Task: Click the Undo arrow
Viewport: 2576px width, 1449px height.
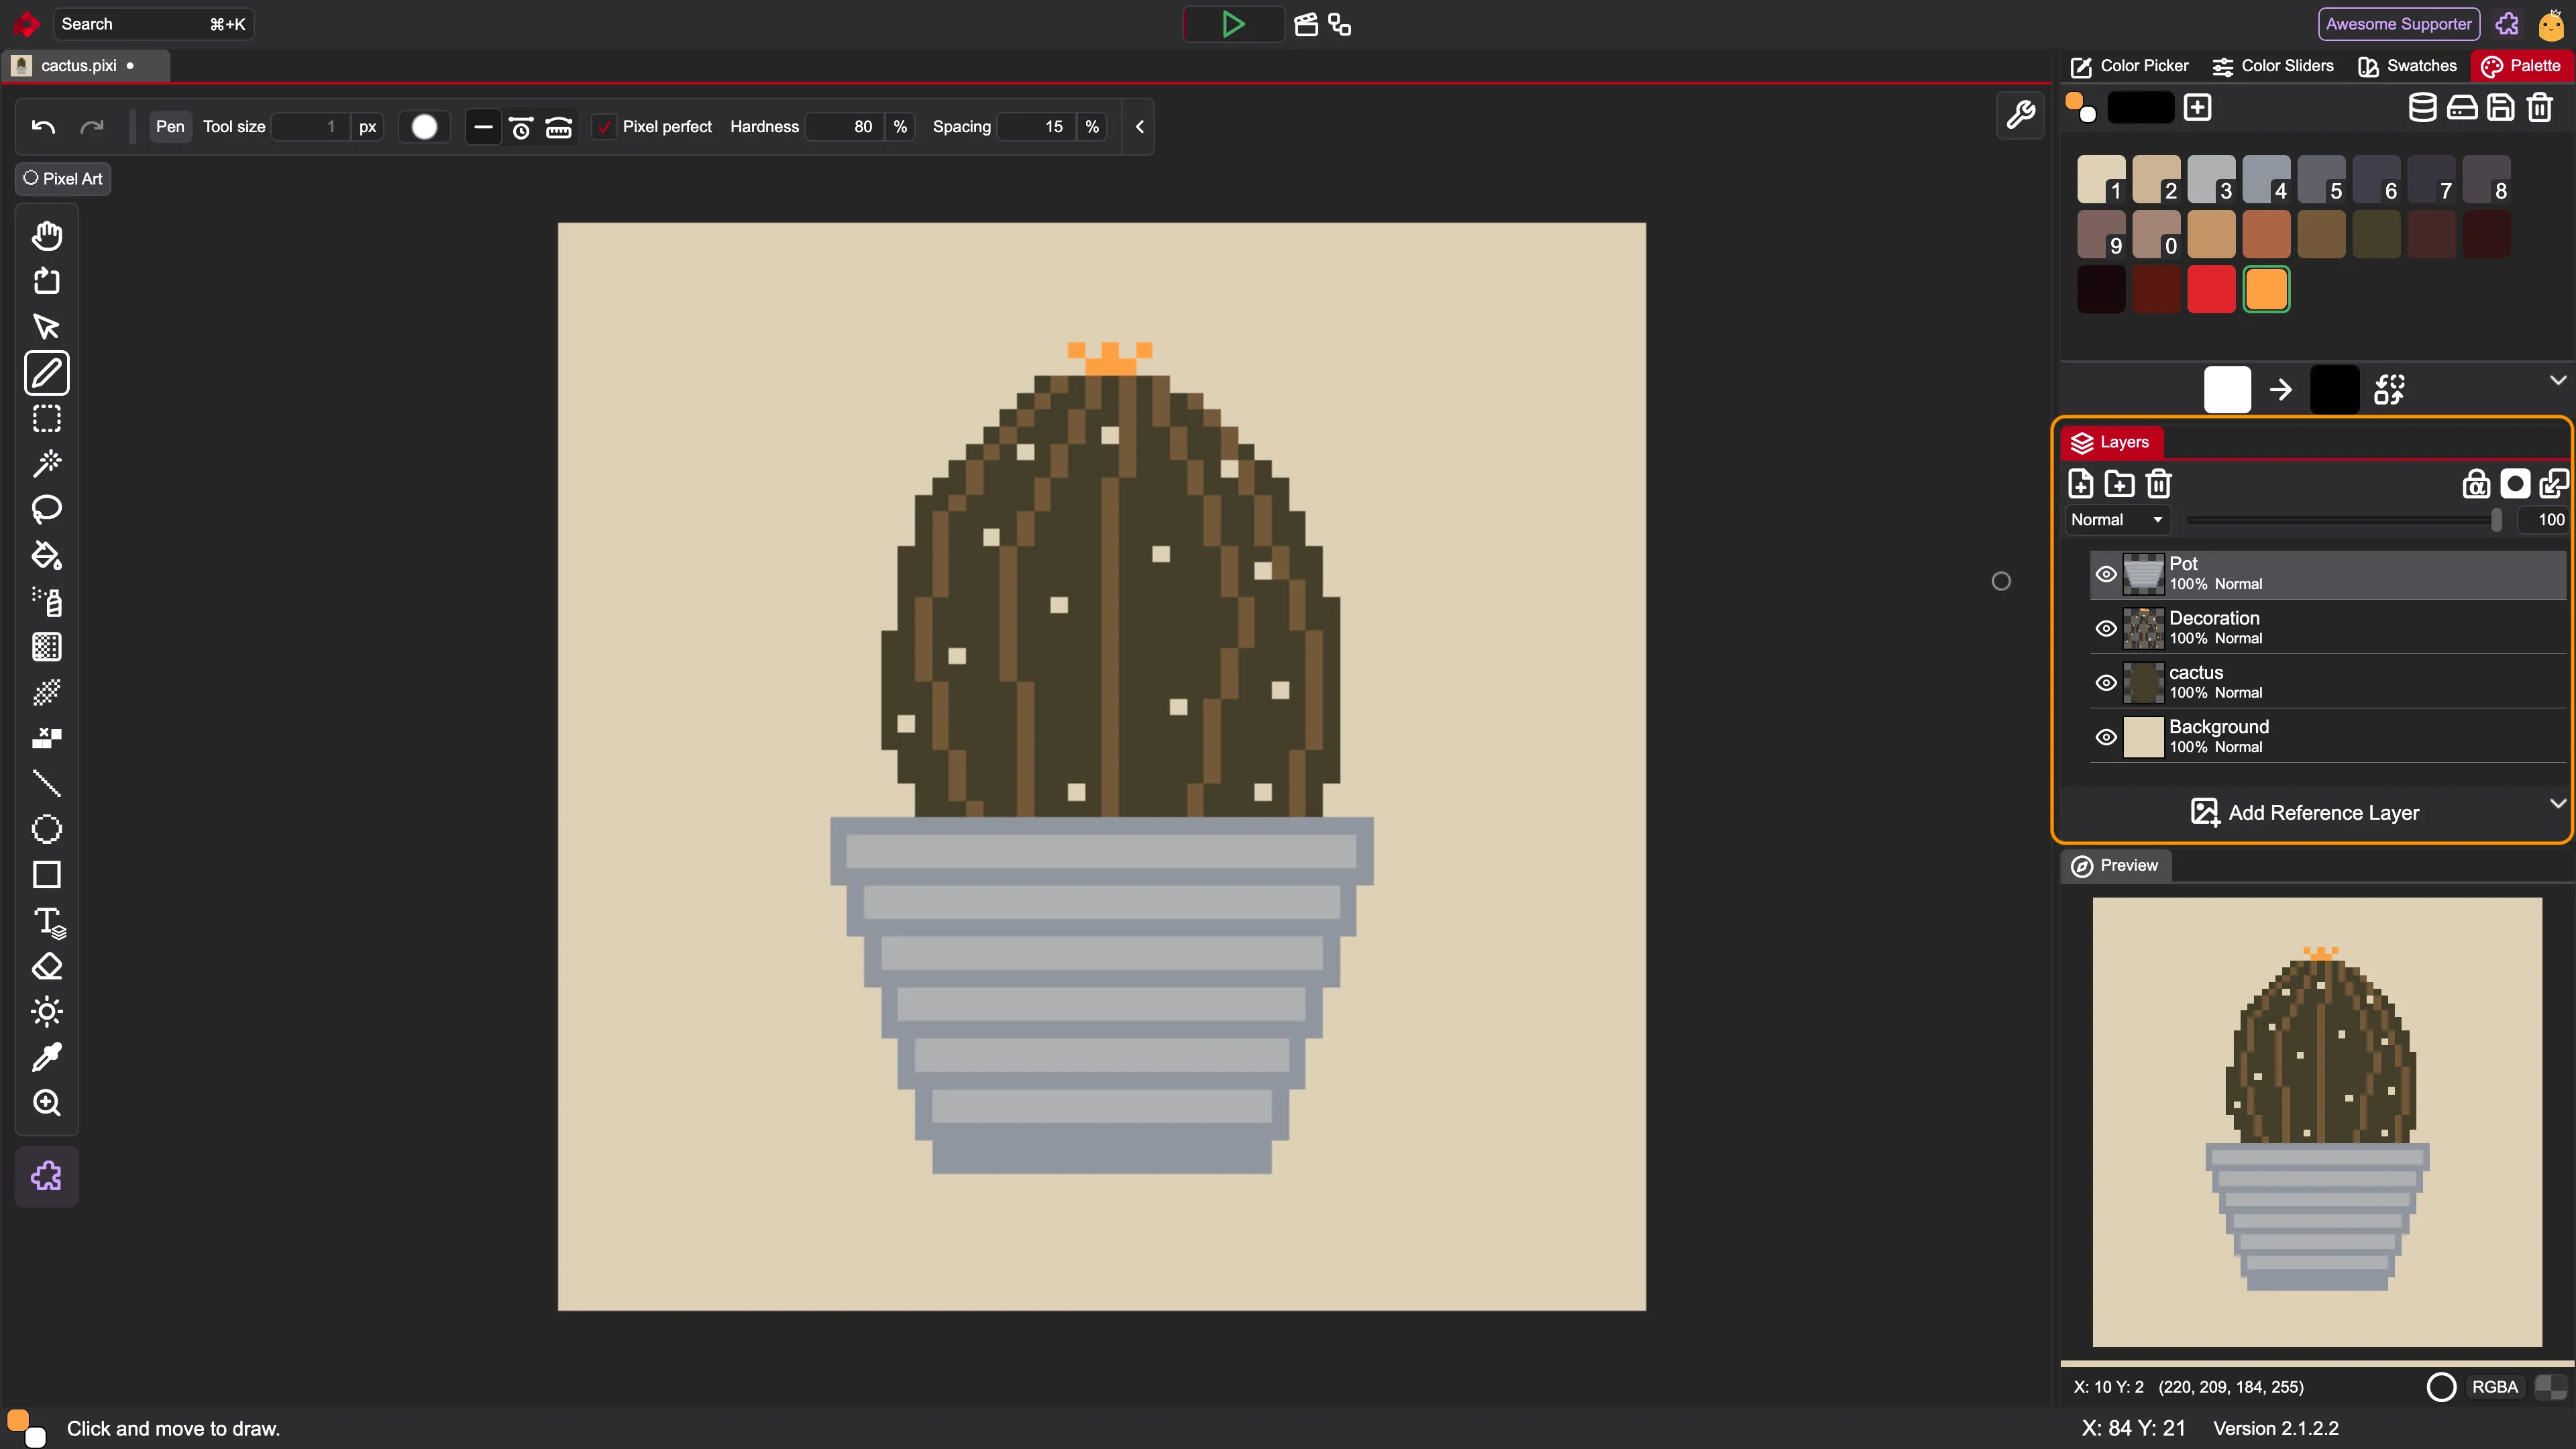Action: 43,127
